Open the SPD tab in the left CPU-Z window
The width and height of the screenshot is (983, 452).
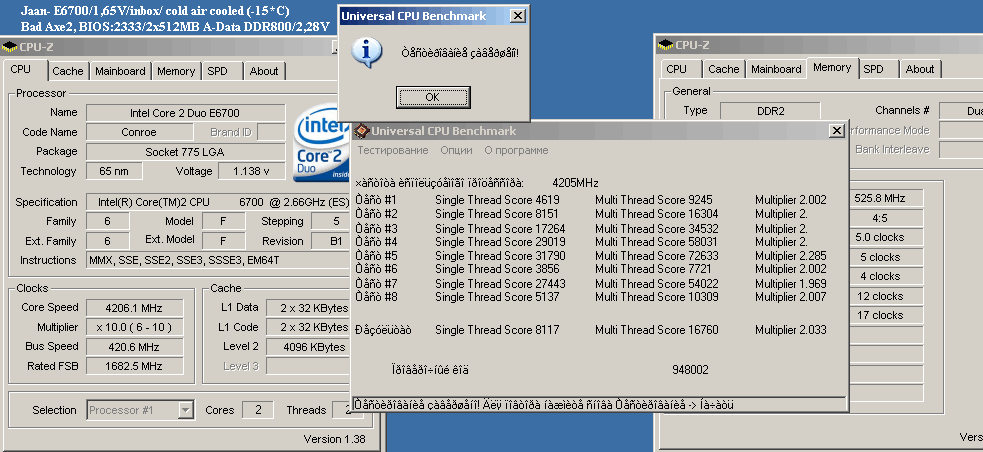point(217,71)
